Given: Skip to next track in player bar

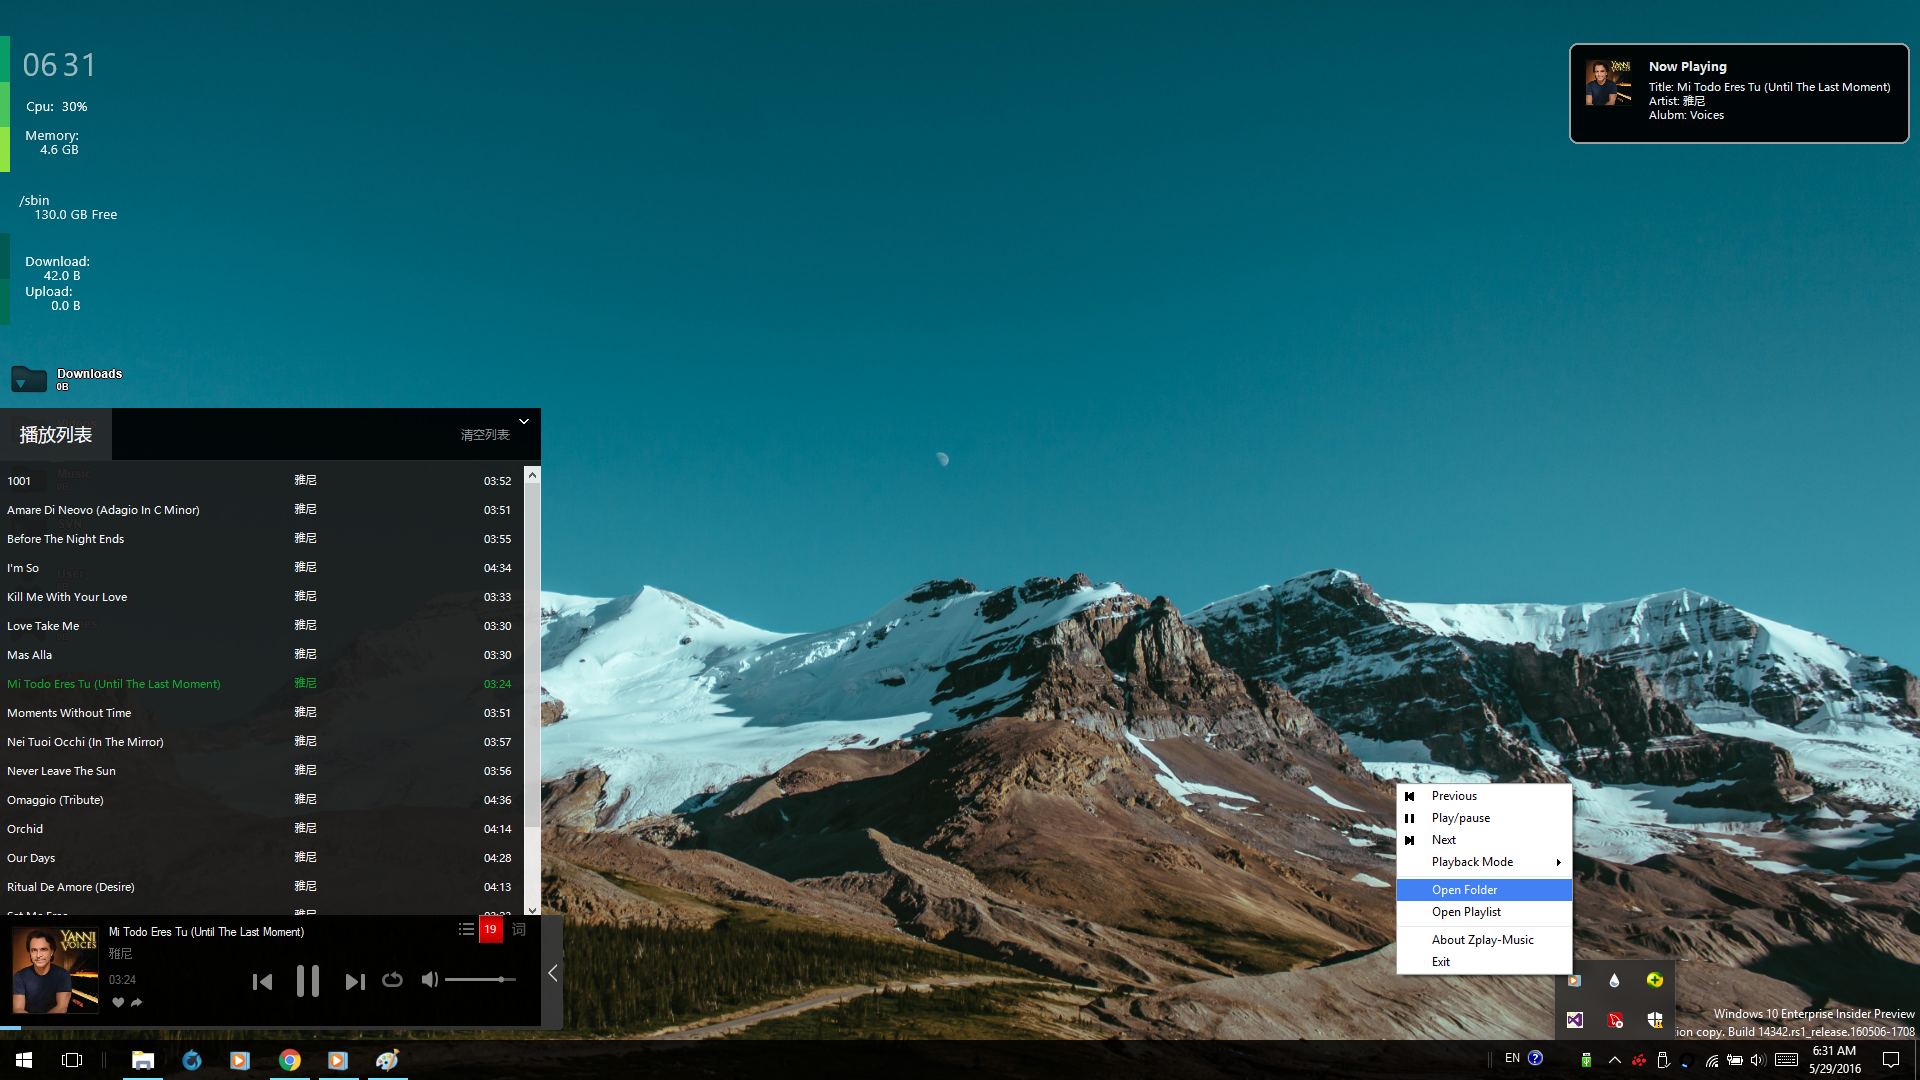Looking at the screenshot, I should tap(354, 982).
